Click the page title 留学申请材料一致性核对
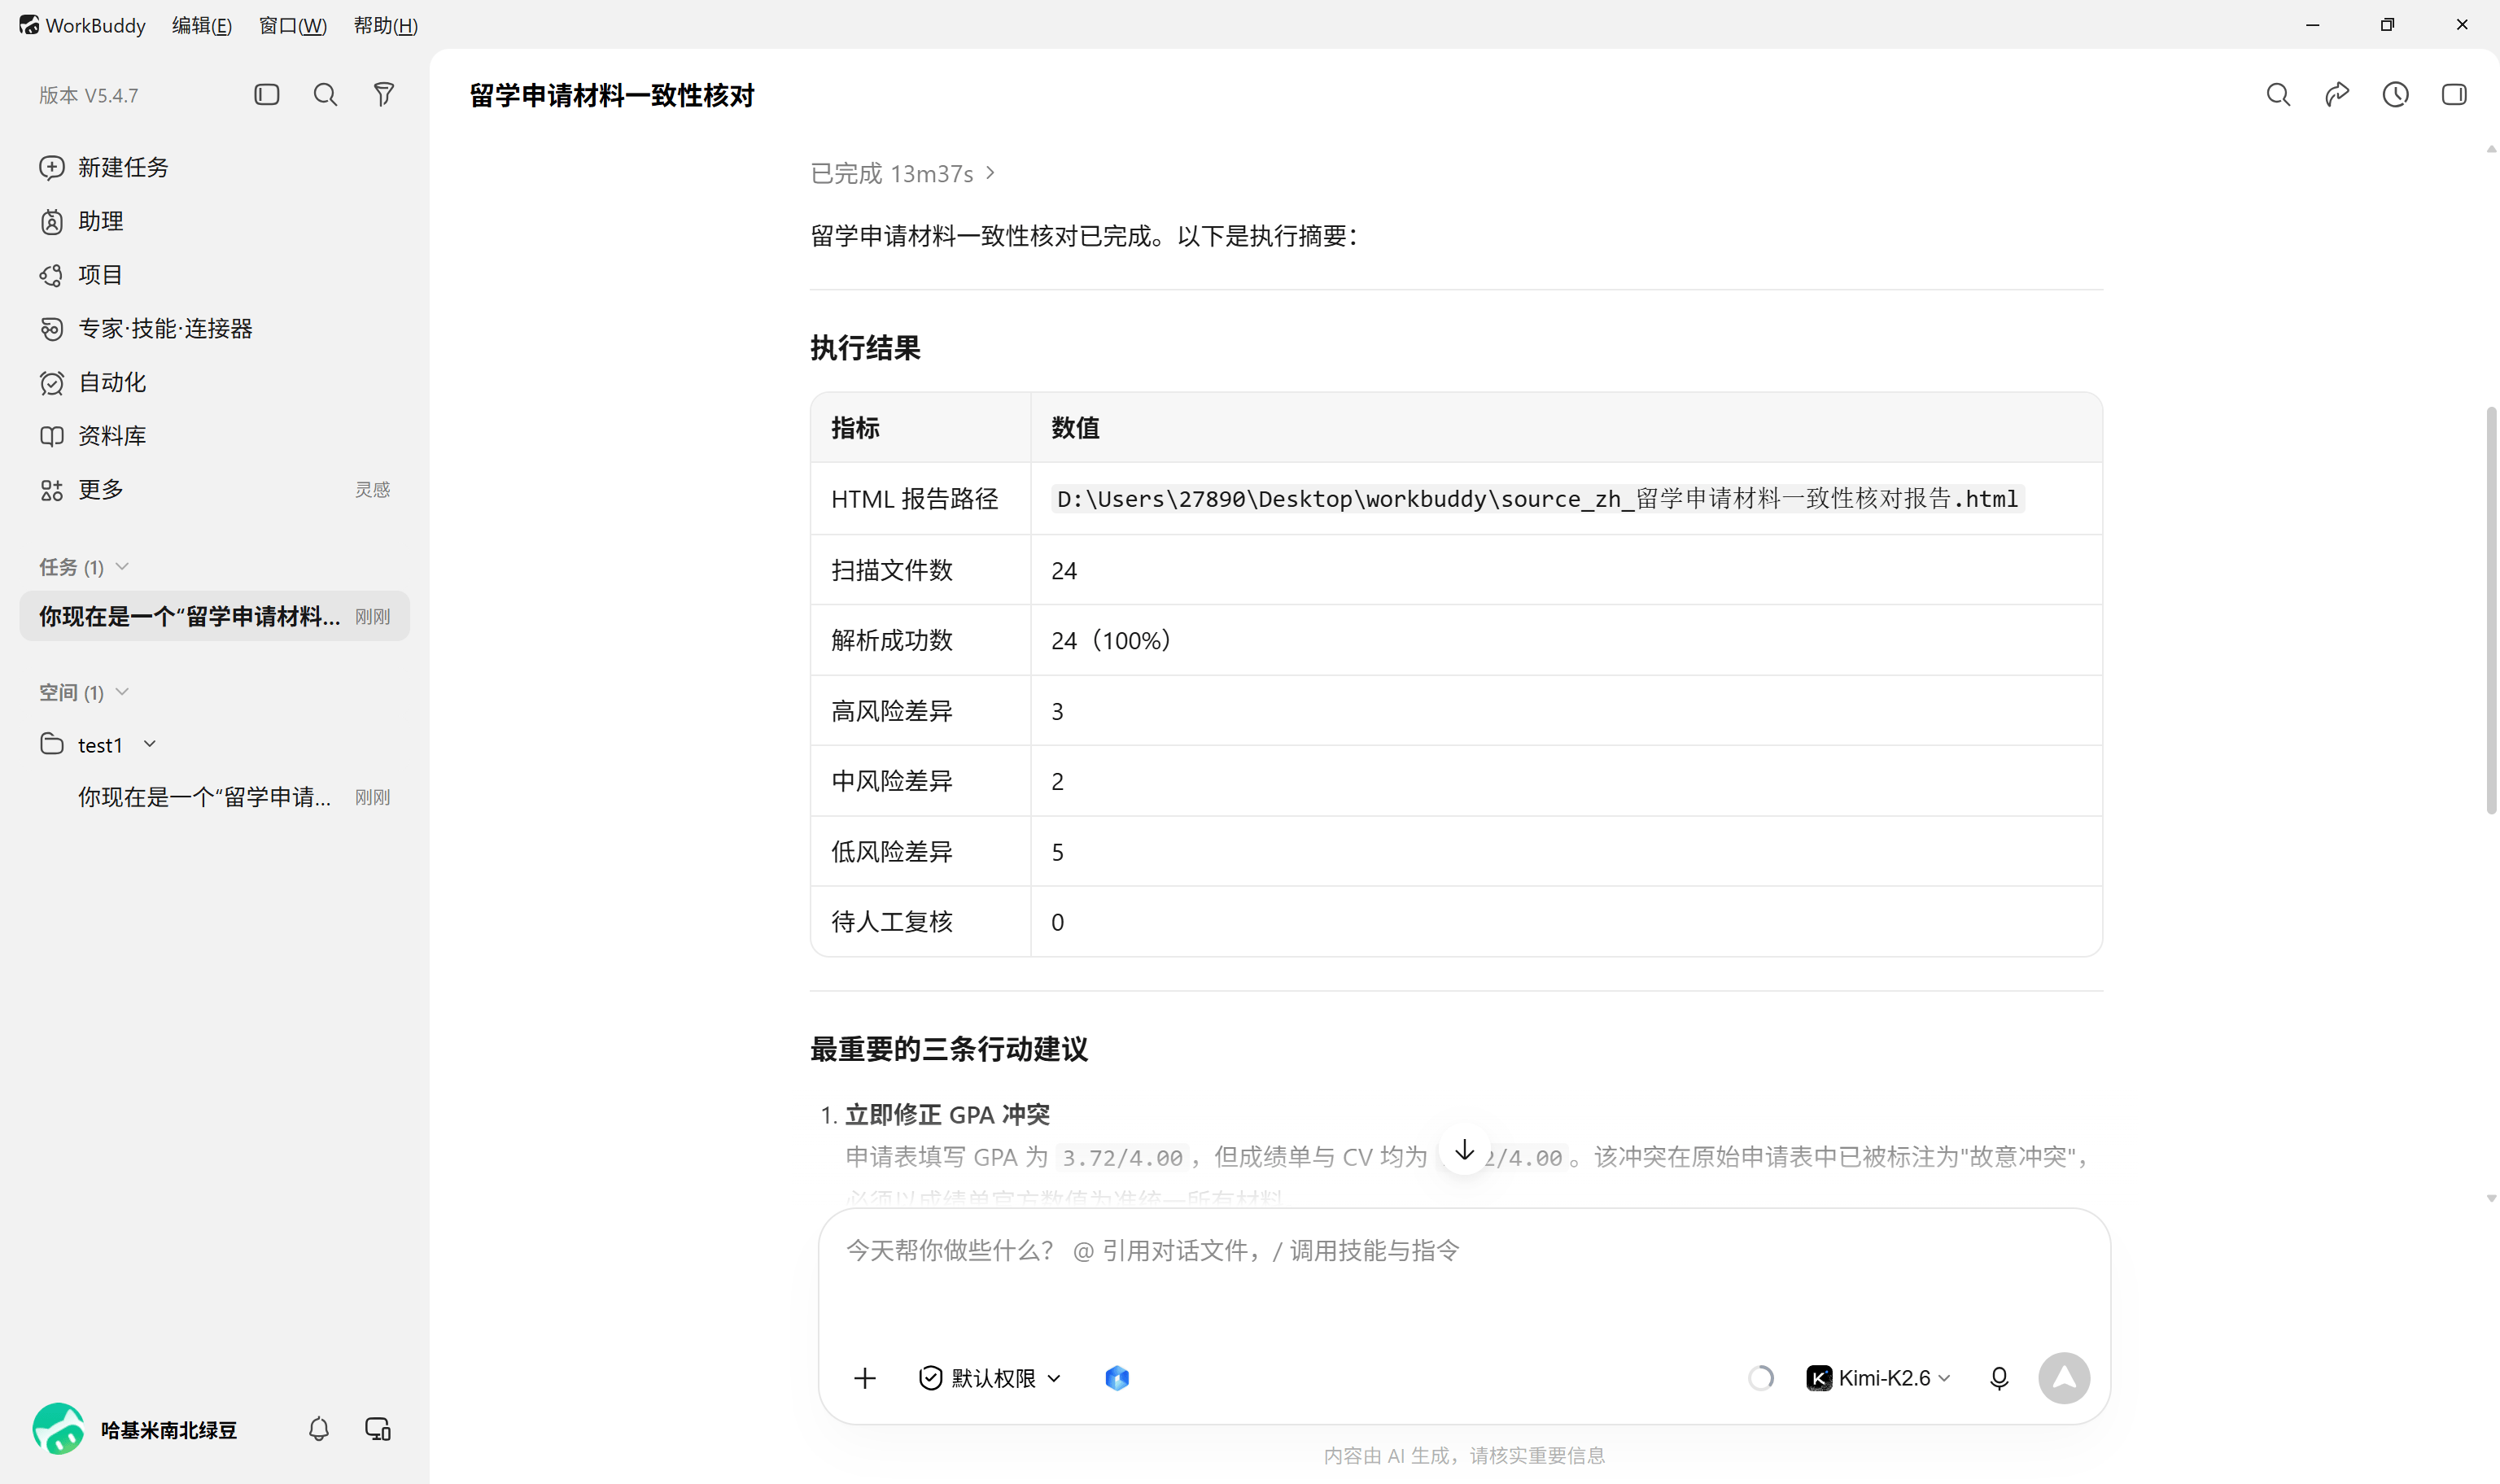This screenshot has width=2500, height=1484. [612, 95]
